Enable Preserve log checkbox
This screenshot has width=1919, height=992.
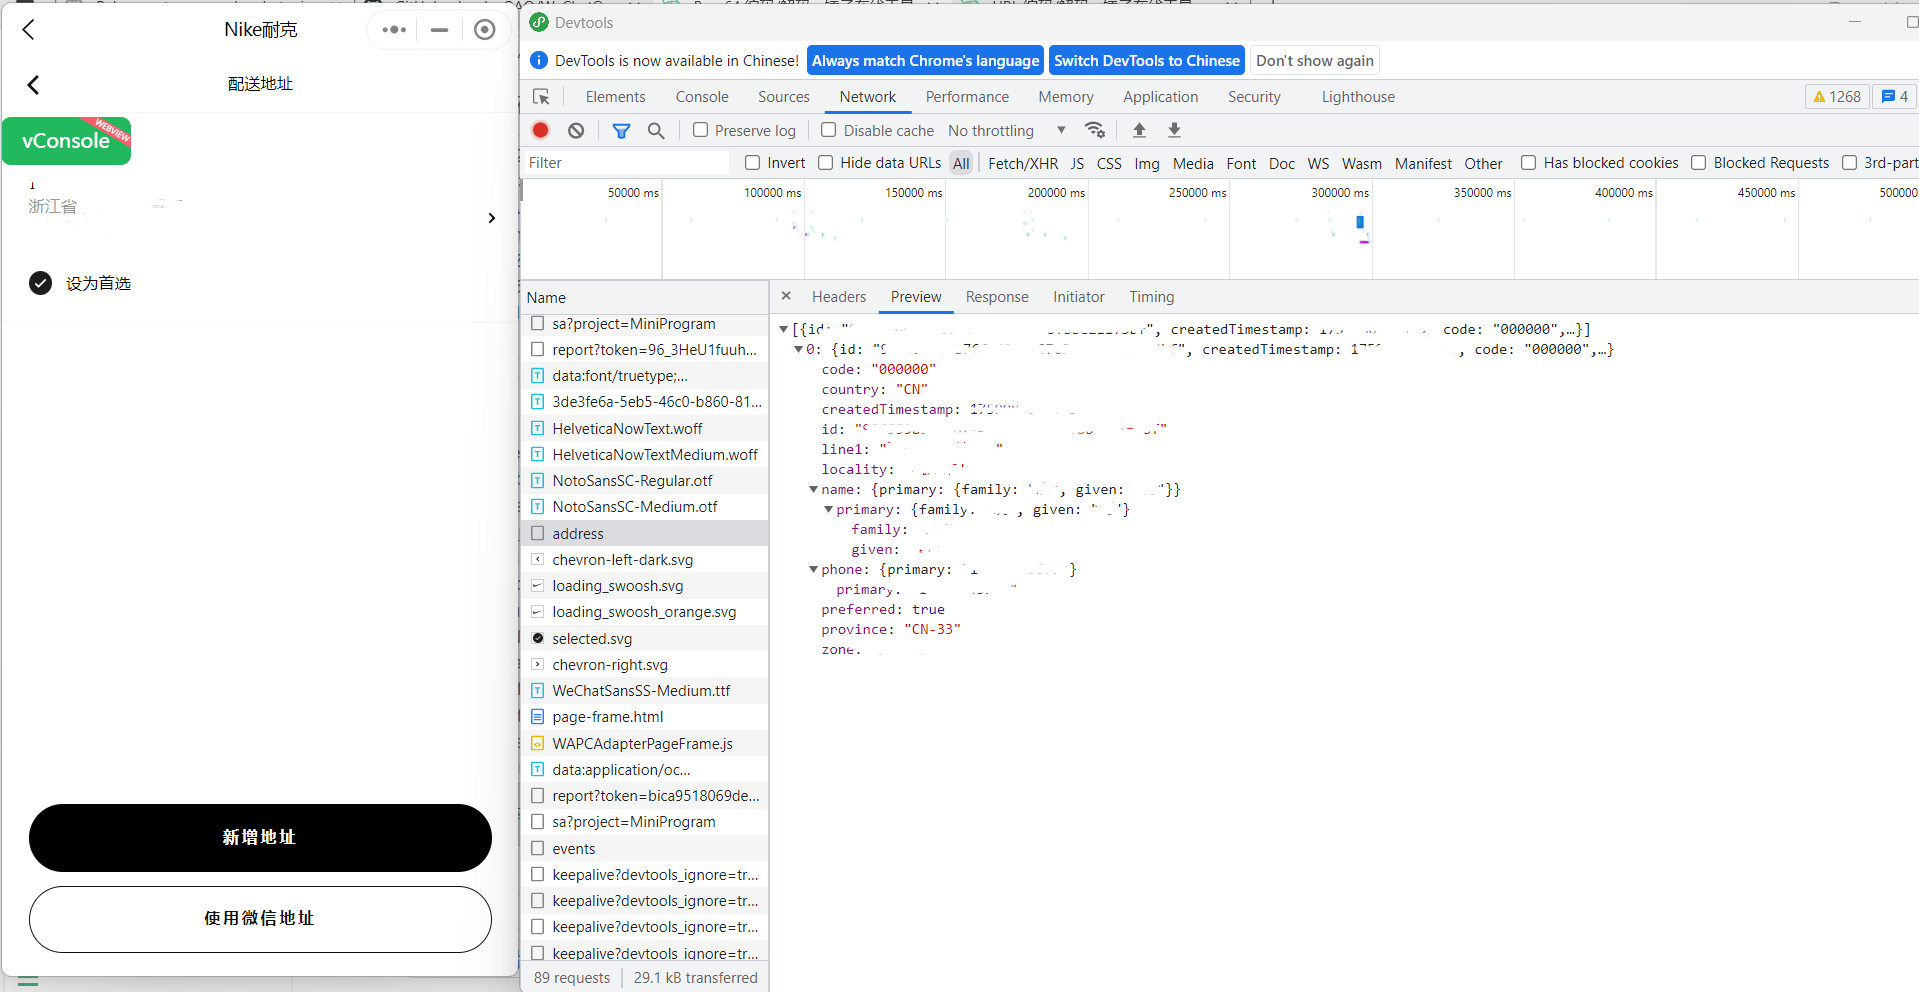(x=701, y=130)
